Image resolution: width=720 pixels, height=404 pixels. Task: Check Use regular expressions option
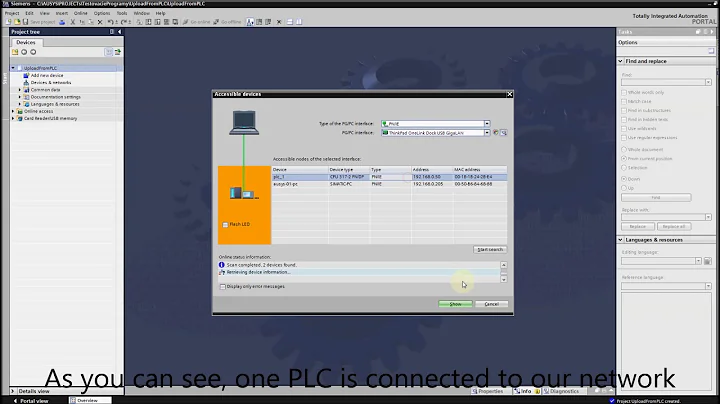(x=624, y=138)
